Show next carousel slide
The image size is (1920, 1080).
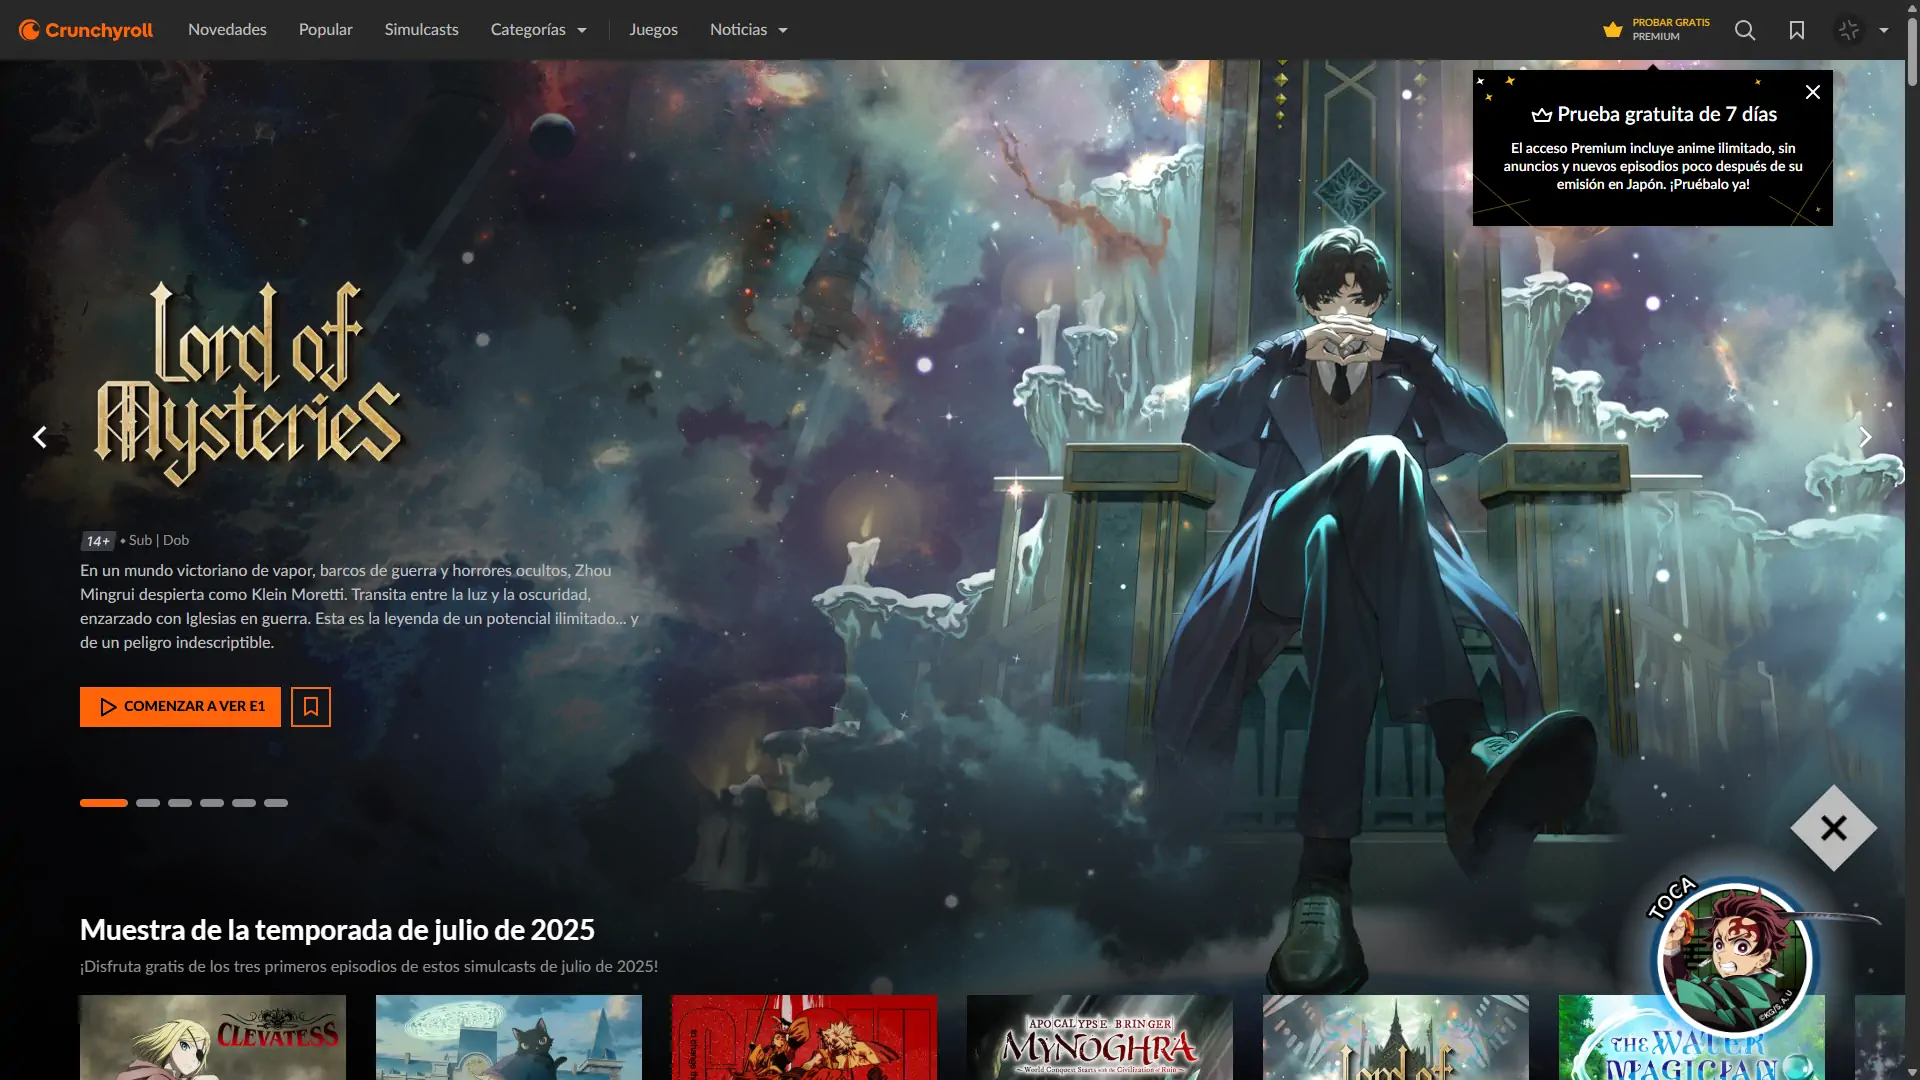click(1865, 437)
